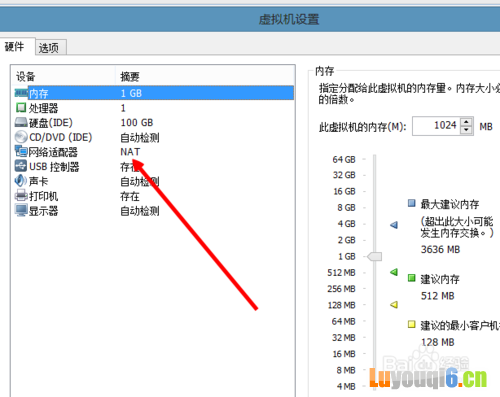Decrease memory with the down spinner arrow
The image size is (500, 397).
(x=466, y=130)
